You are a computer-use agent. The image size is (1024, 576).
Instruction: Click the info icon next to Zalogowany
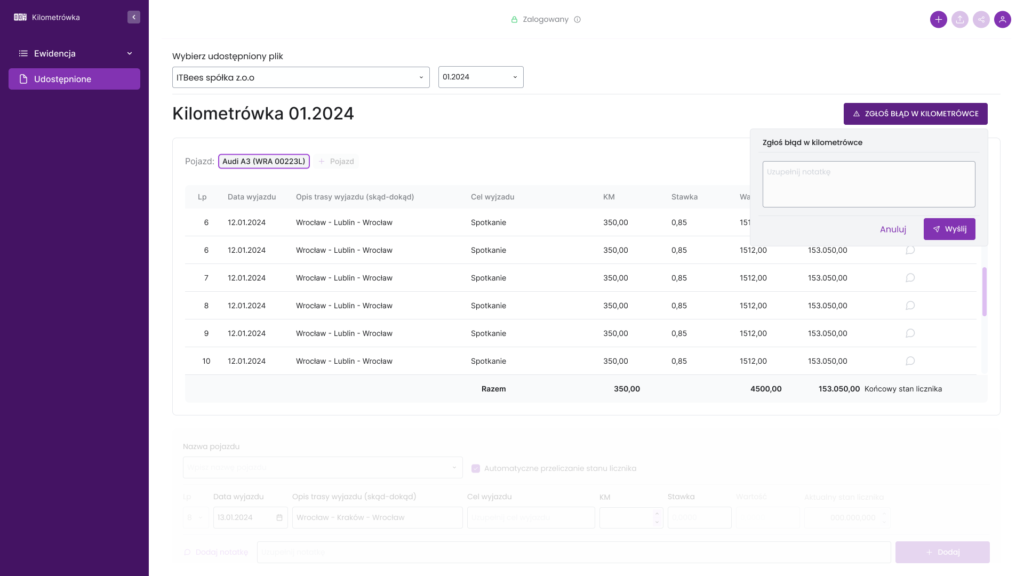577,19
